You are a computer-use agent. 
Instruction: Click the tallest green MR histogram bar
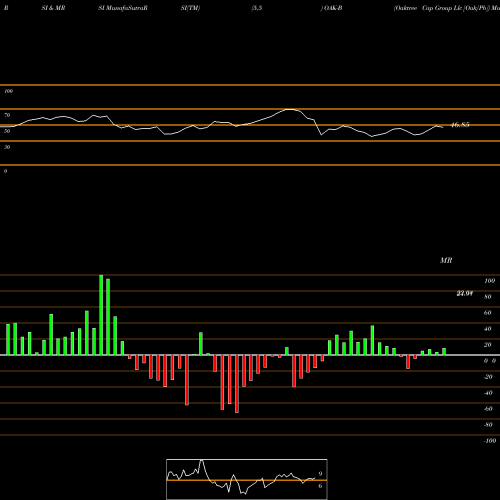tap(101, 315)
